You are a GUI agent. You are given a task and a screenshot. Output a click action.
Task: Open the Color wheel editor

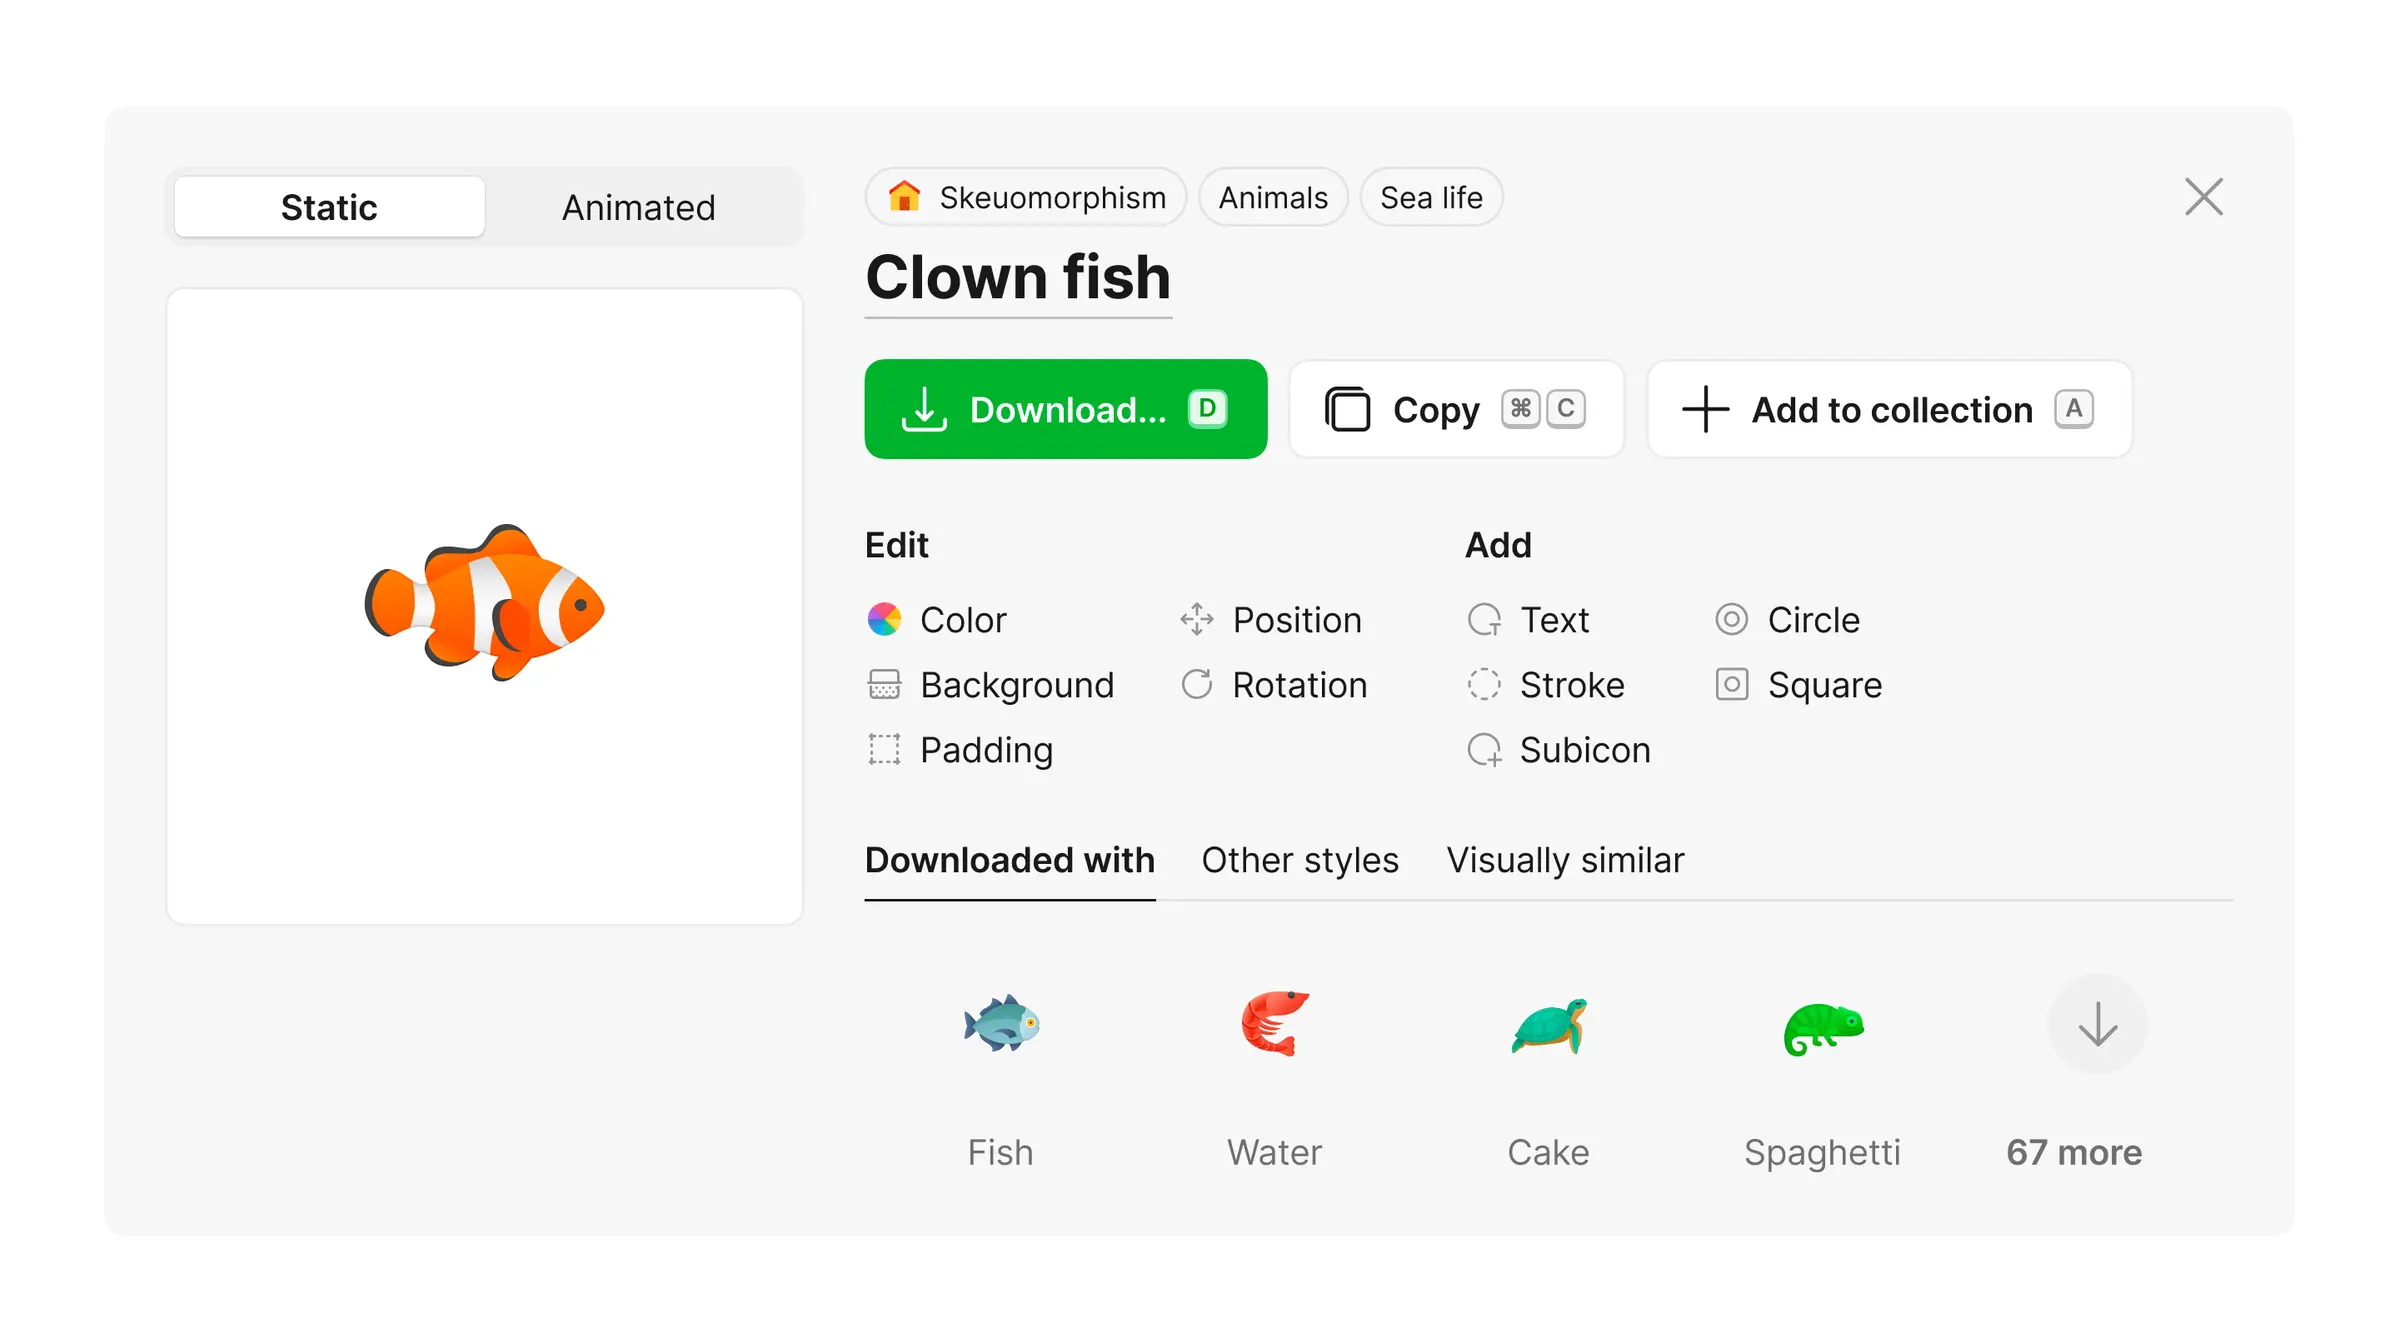click(884, 620)
